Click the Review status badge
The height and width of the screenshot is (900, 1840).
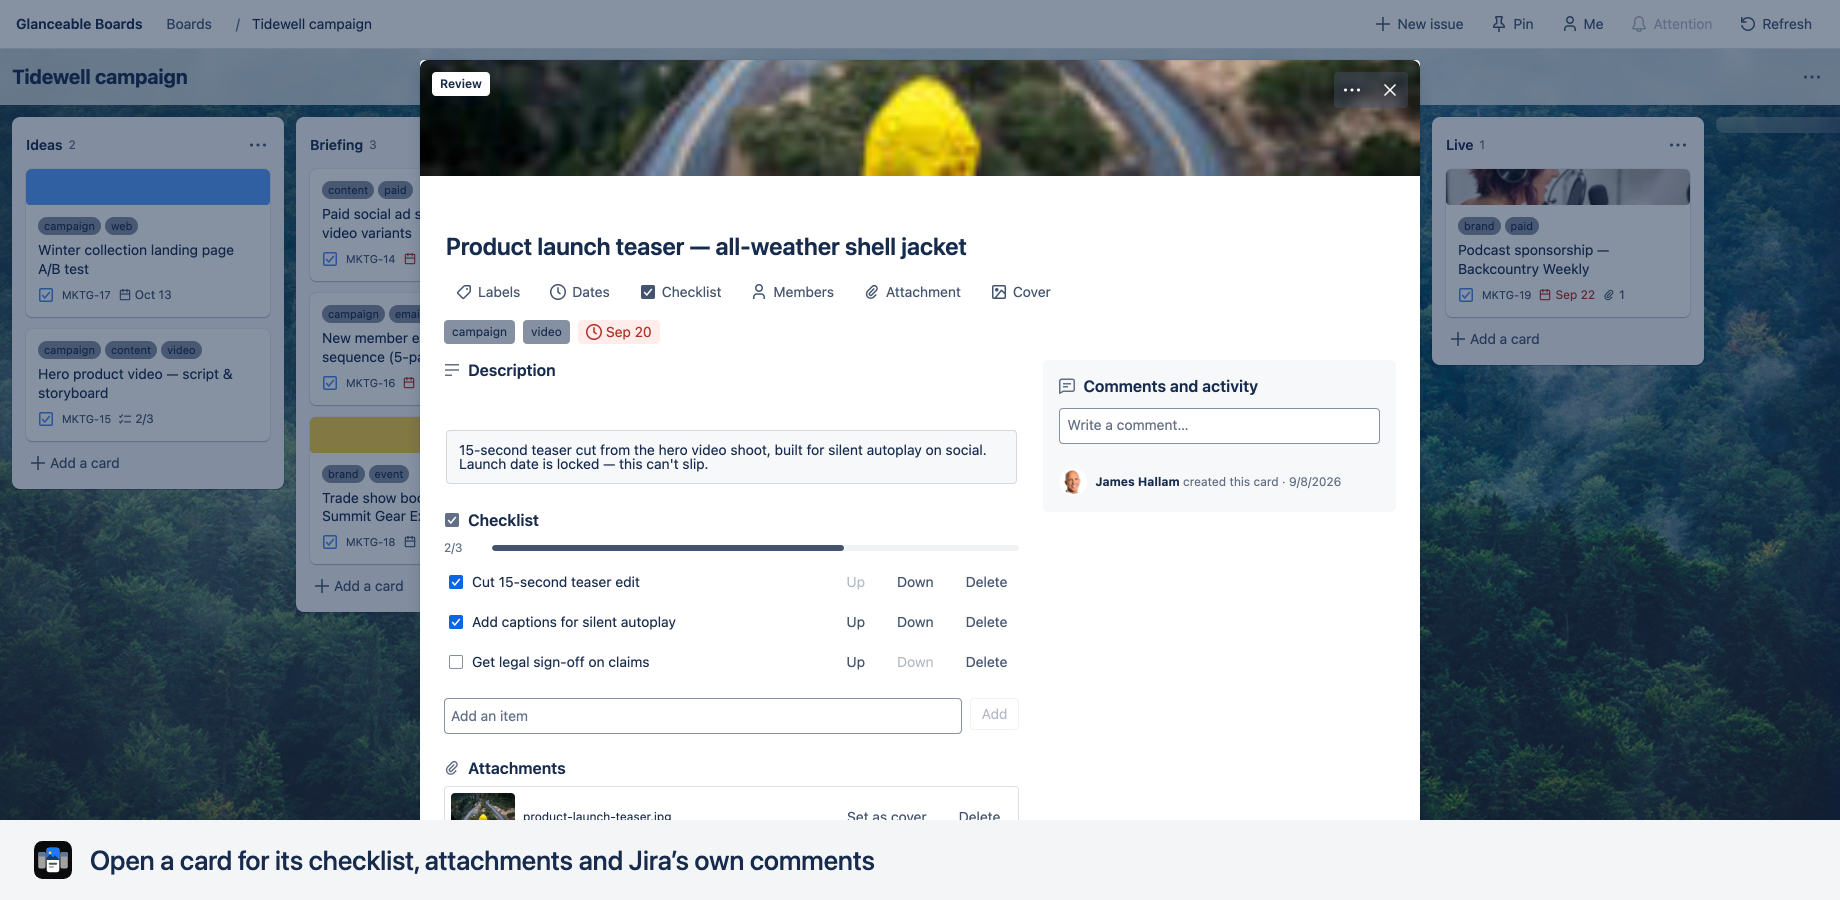point(461,84)
